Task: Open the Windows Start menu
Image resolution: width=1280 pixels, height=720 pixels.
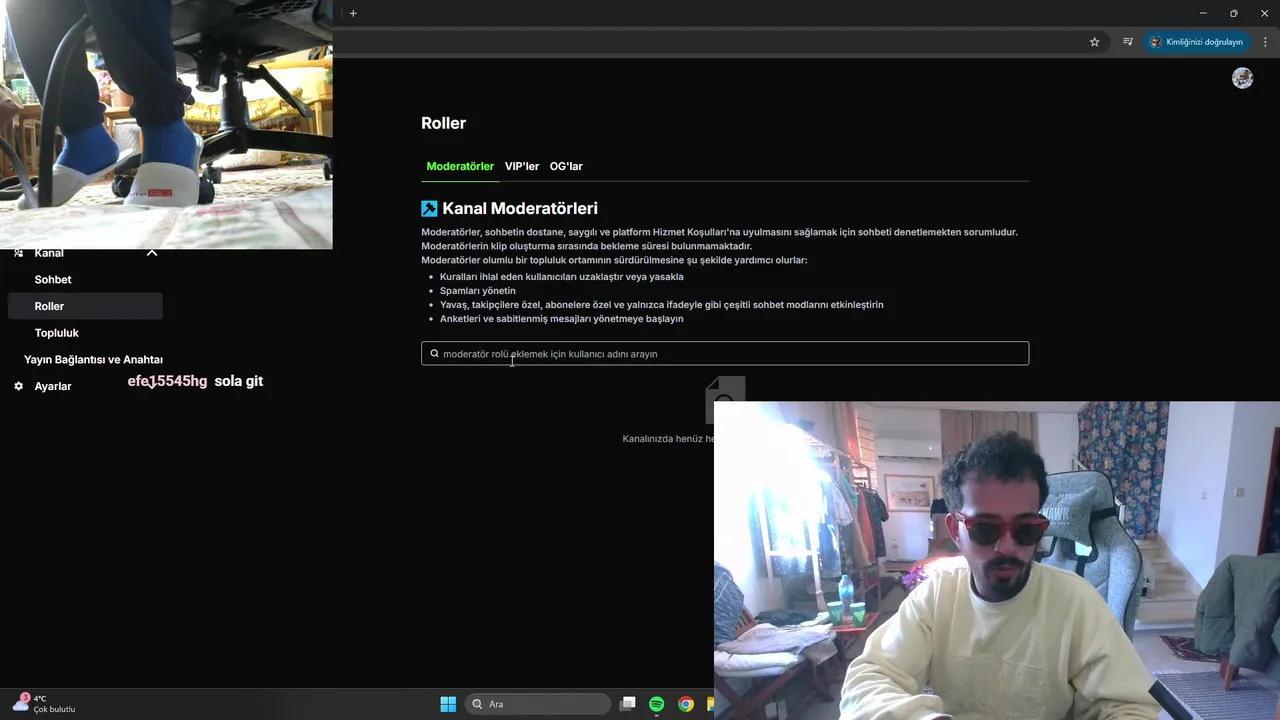Action: (x=448, y=704)
